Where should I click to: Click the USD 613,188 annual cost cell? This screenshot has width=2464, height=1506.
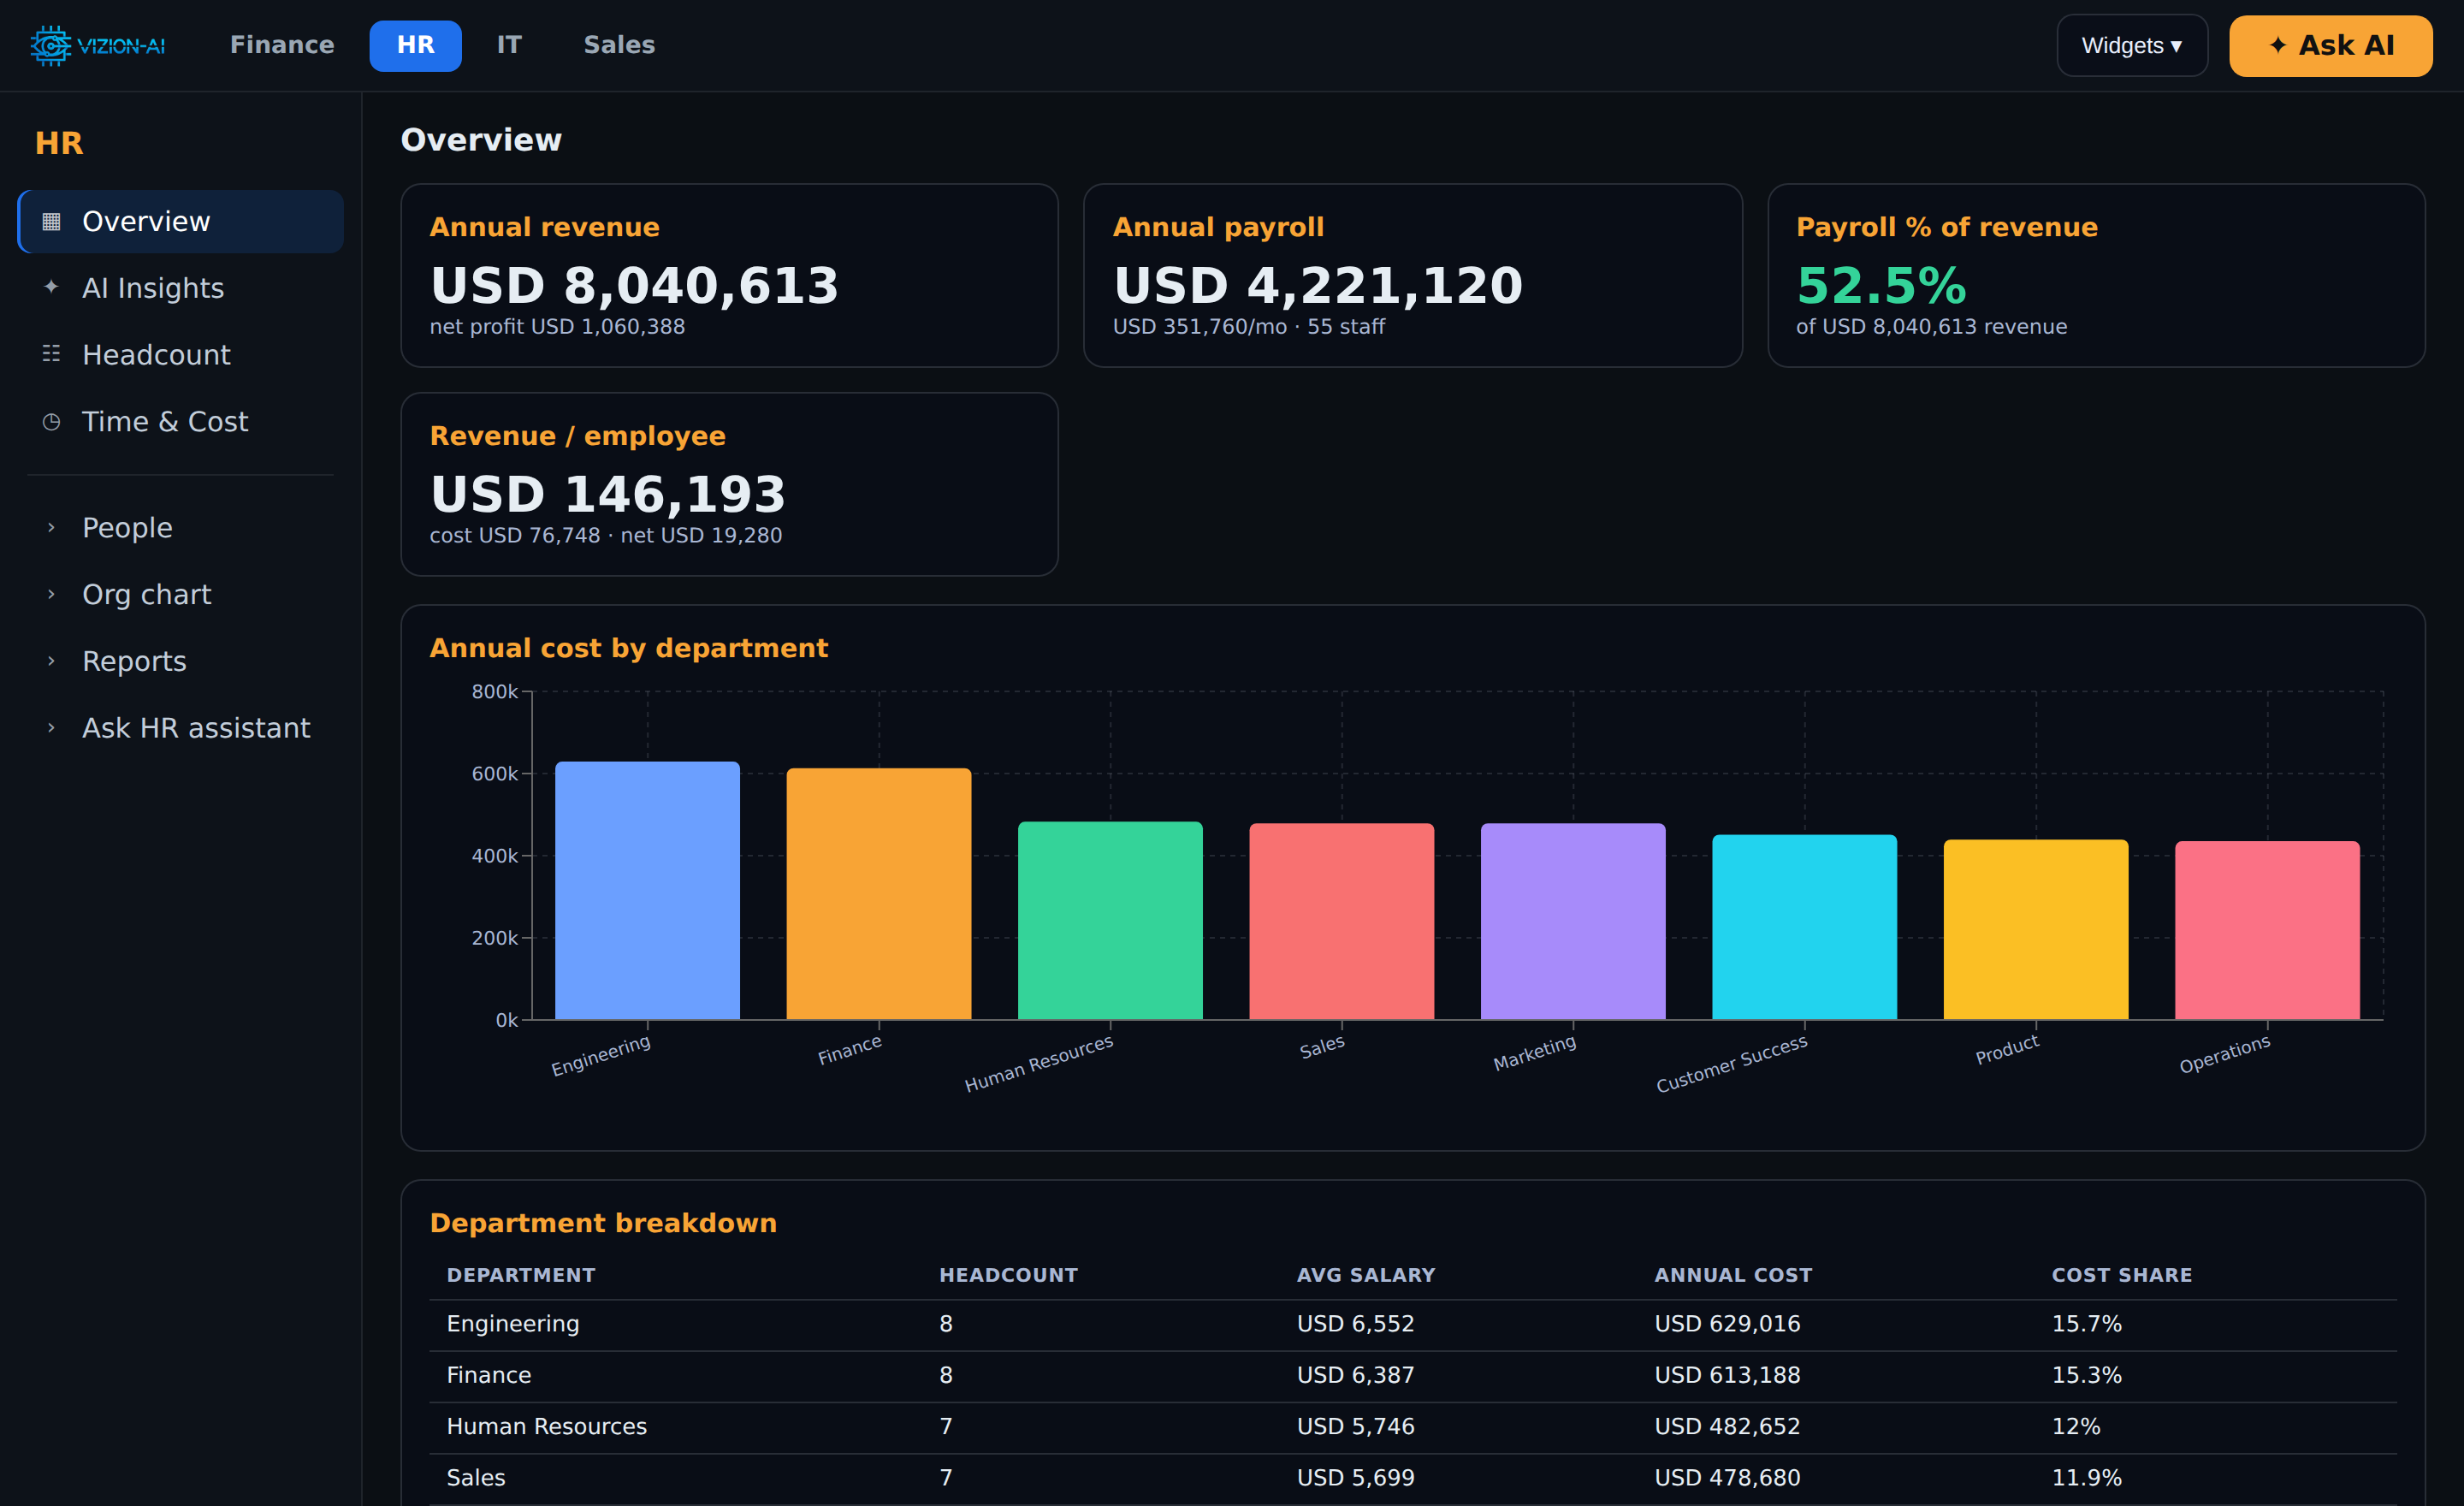click(1727, 1375)
